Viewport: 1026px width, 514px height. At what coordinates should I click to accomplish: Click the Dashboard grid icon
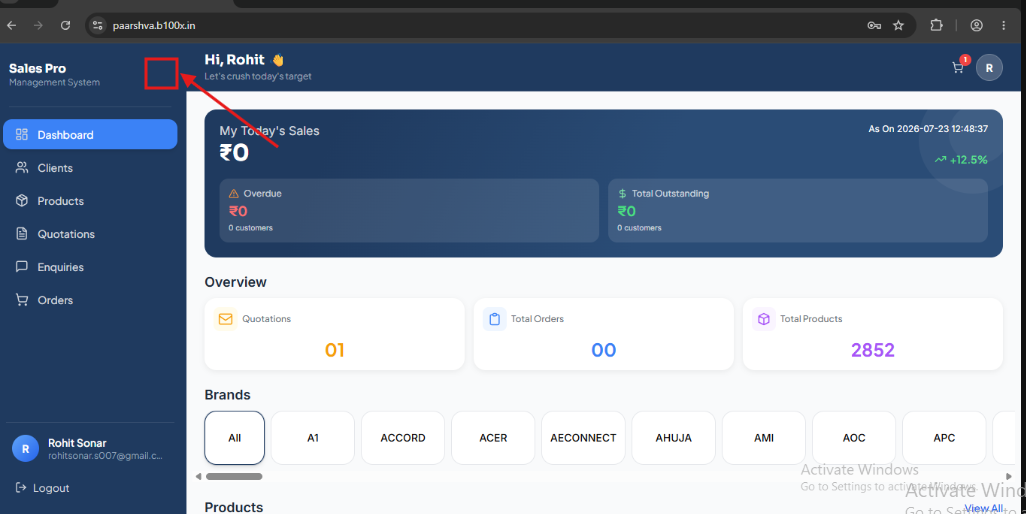point(22,135)
